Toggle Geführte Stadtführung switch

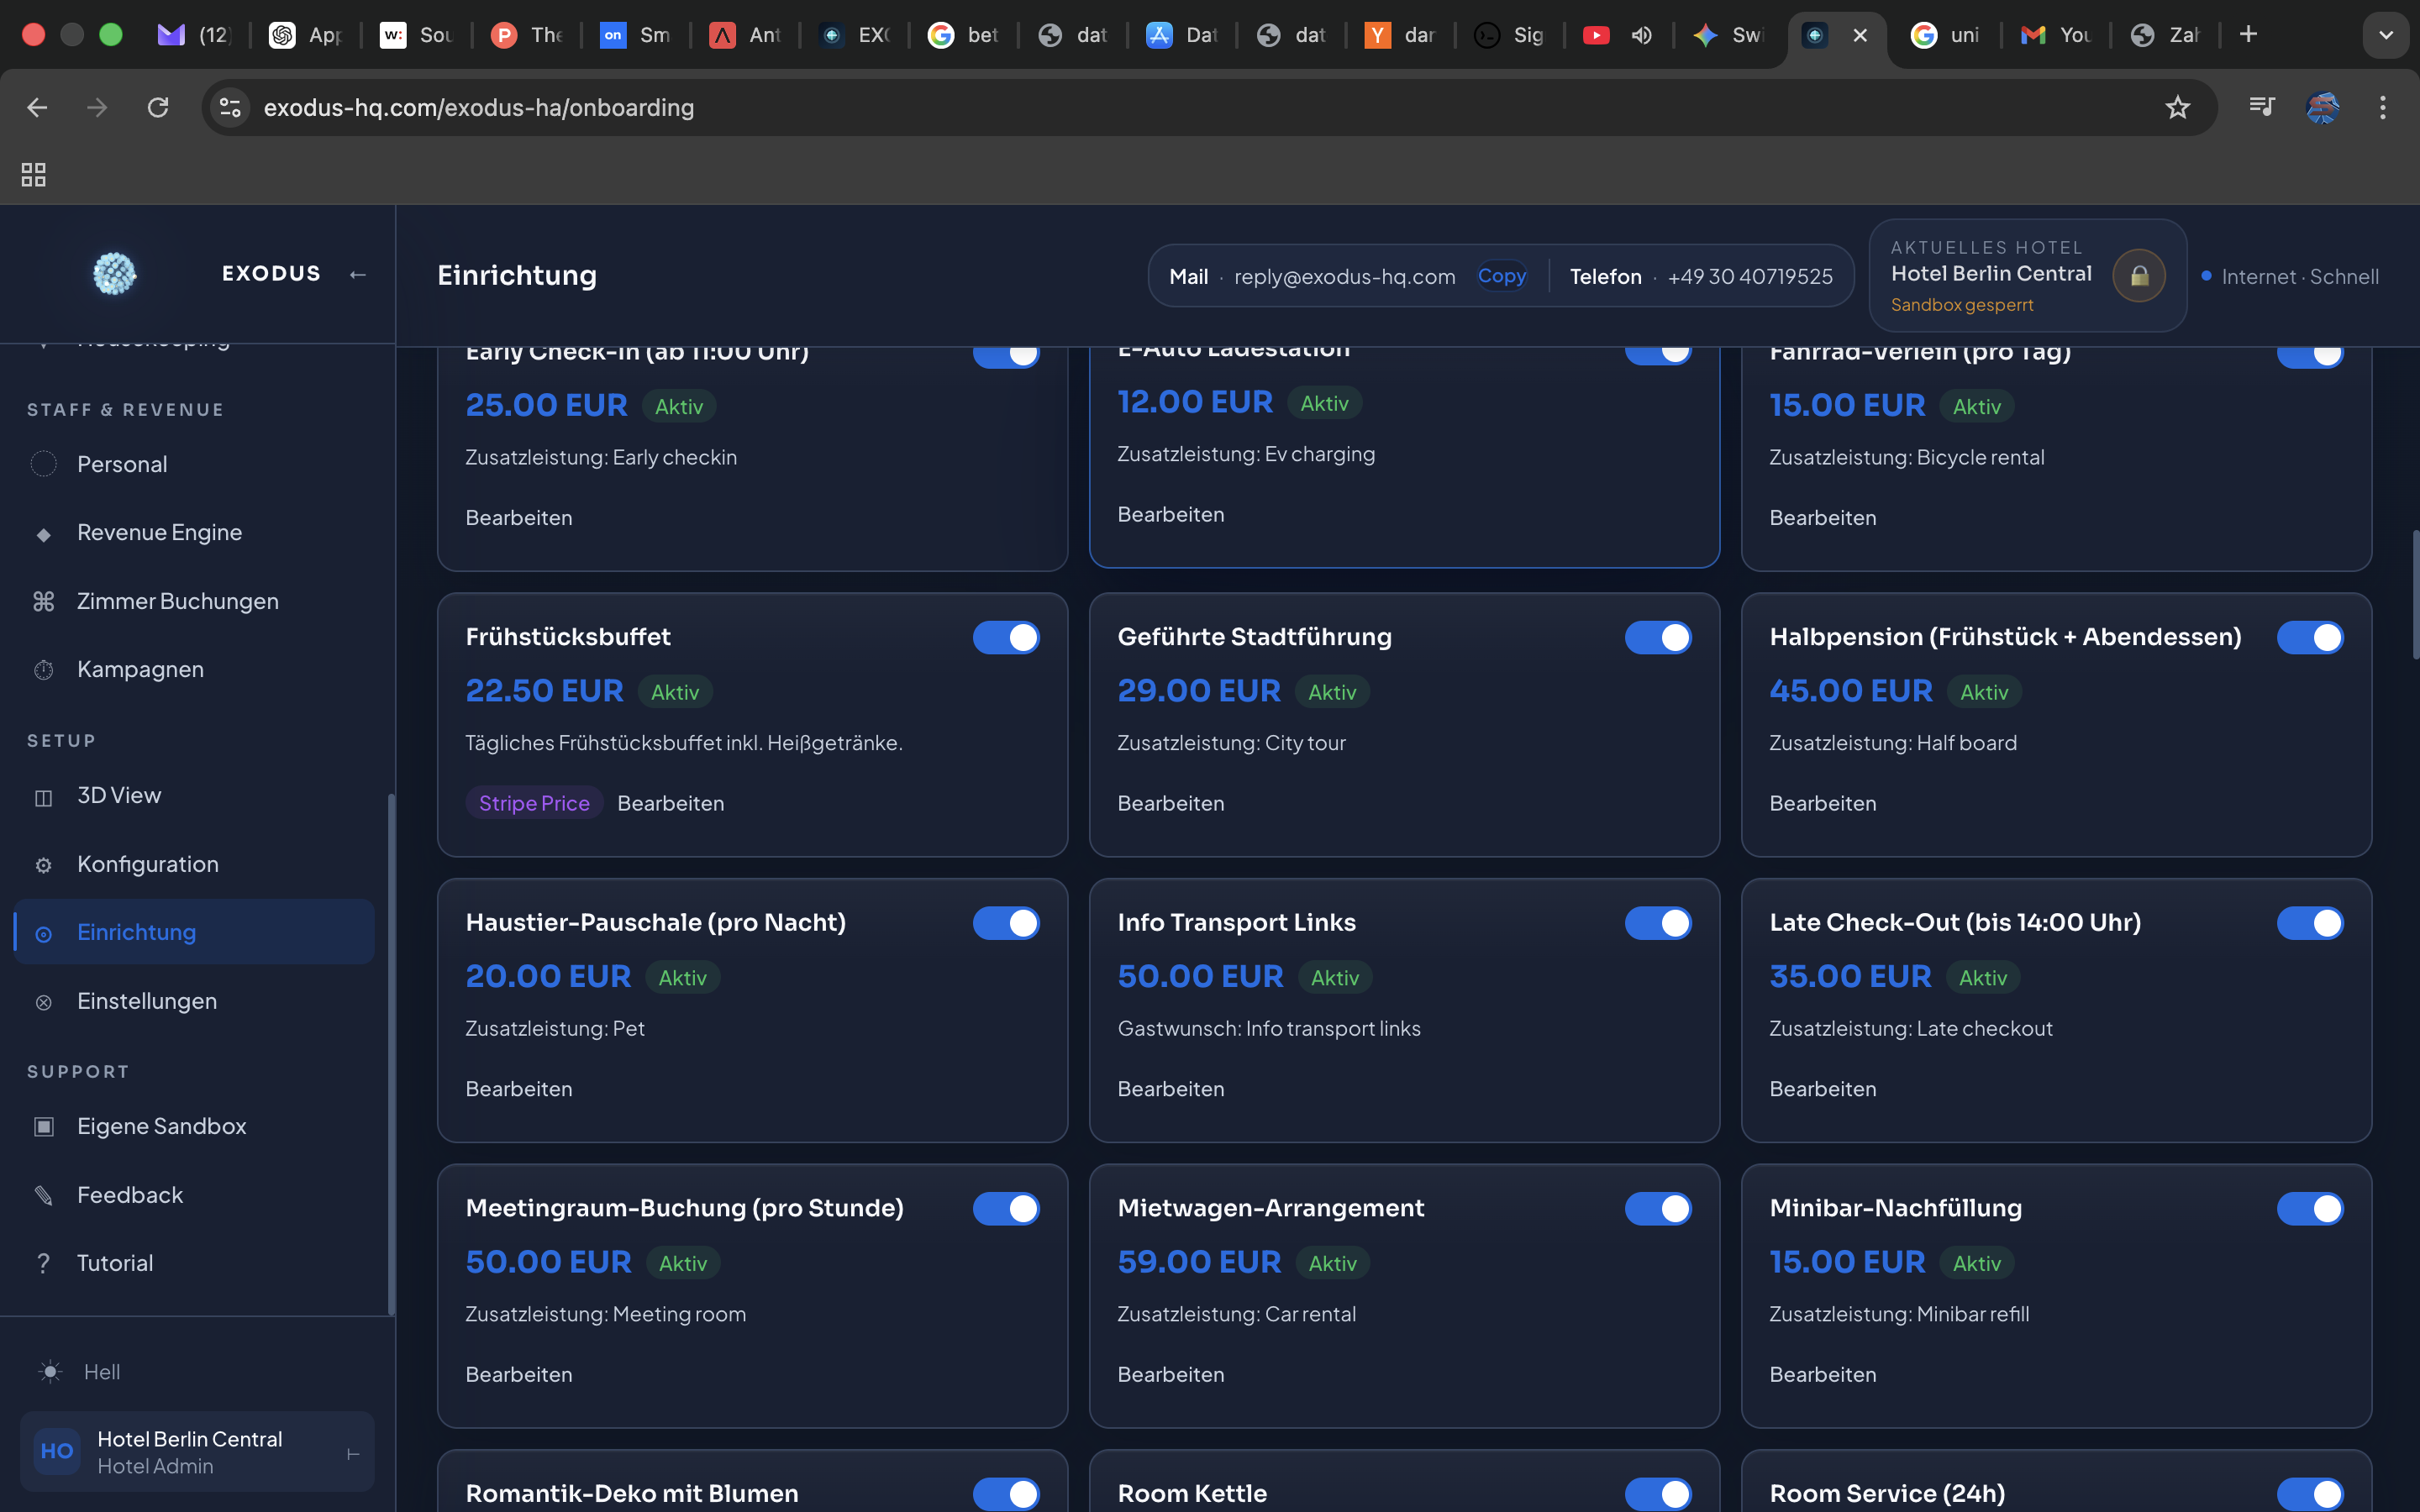(x=1658, y=637)
